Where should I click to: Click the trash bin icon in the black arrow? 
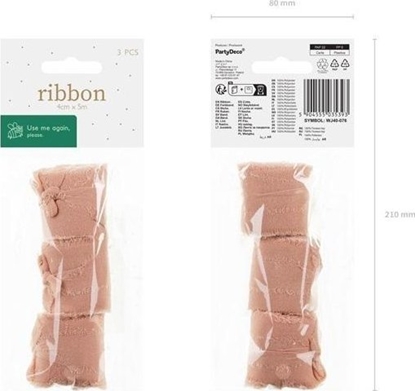point(261,90)
